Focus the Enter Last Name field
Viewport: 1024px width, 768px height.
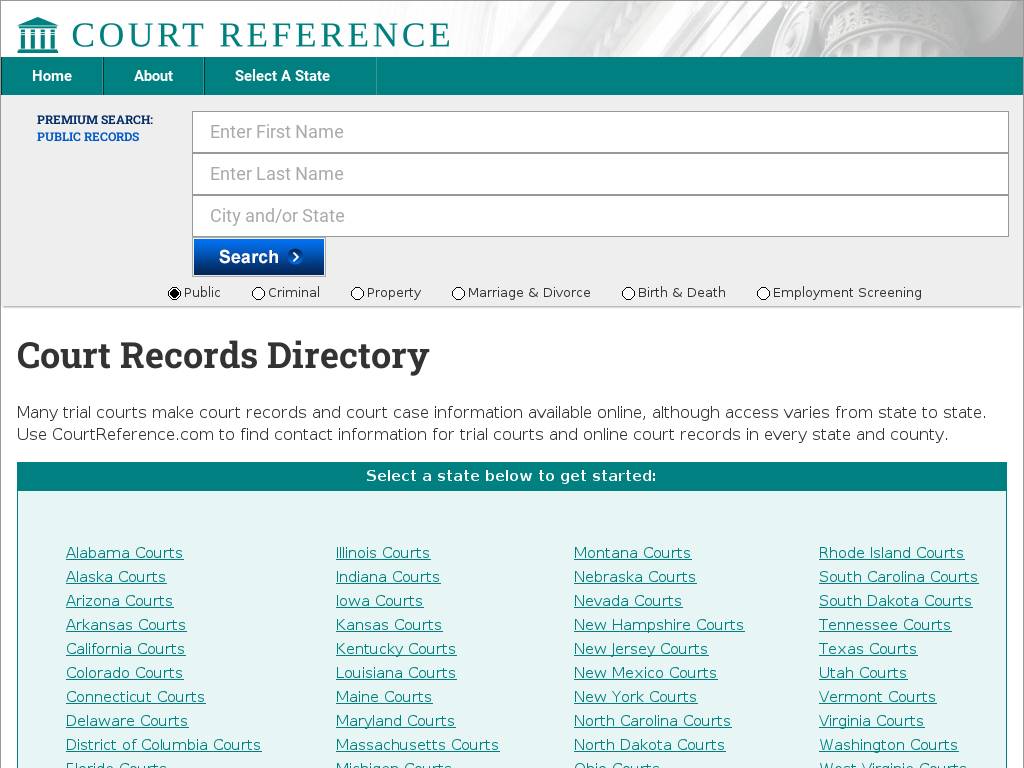600,174
